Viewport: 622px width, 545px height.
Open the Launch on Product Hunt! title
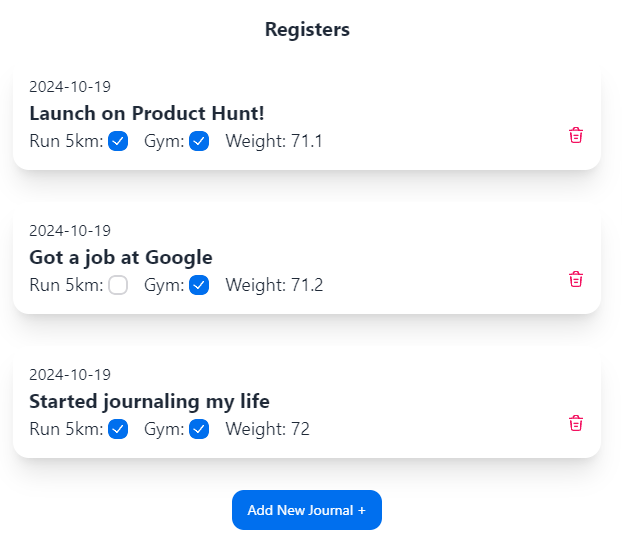(x=147, y=113)
